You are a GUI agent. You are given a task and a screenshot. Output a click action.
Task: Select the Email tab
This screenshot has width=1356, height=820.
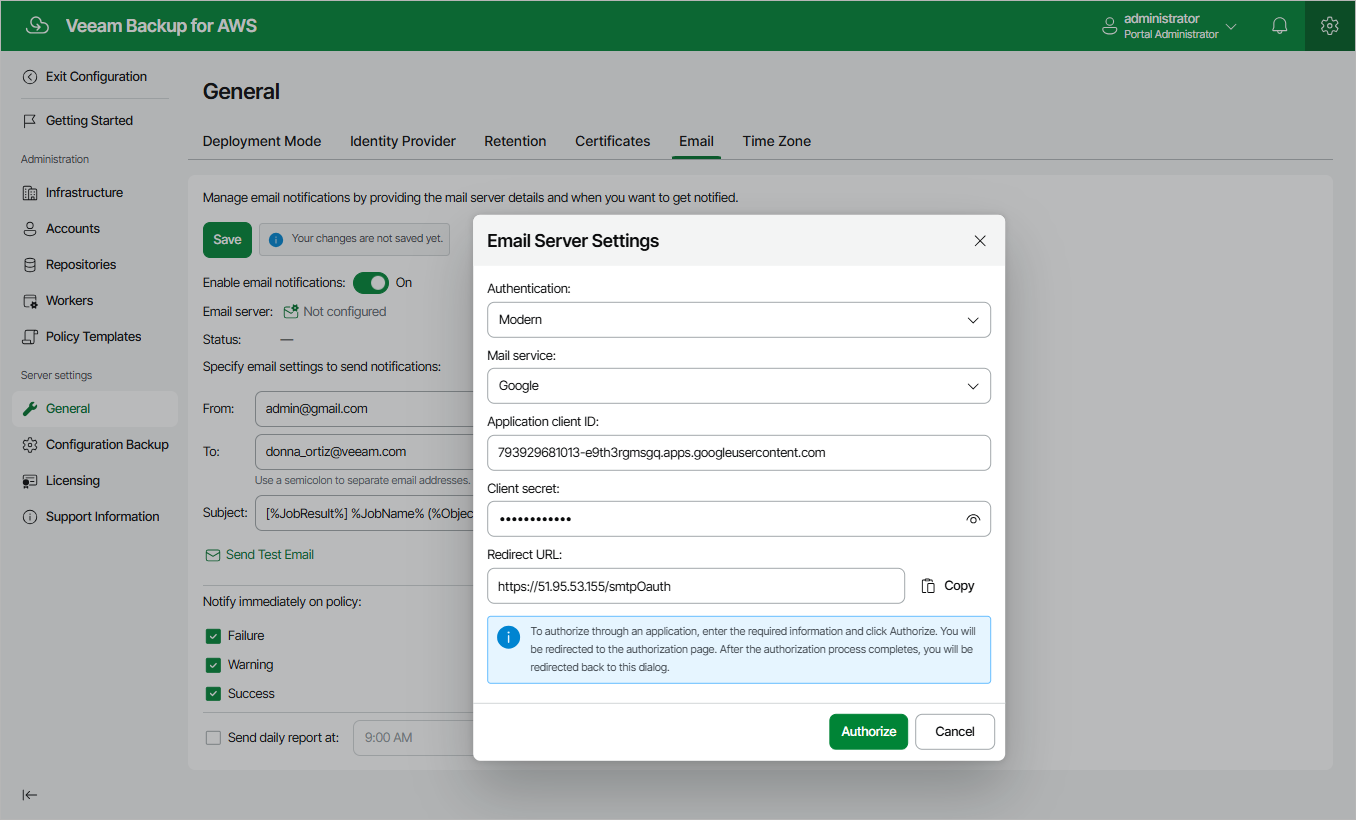tap(696, 141)
